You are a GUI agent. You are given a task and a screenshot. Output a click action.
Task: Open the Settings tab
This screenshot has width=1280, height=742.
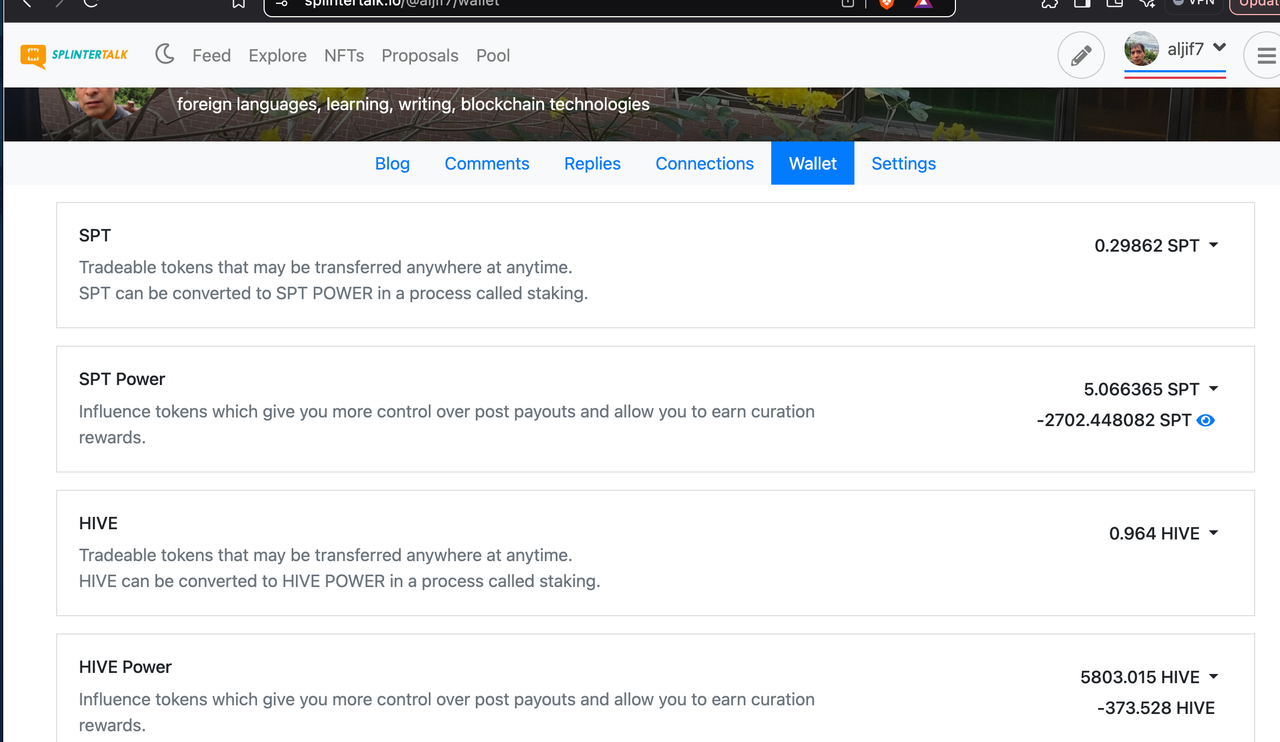tap(903, 163)
